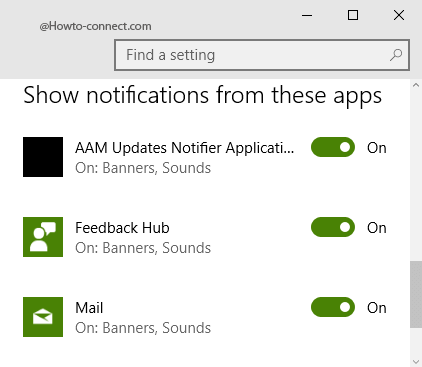Open Feedback Hub notification settings
The image size is (422, 367).
click(122, 228)
